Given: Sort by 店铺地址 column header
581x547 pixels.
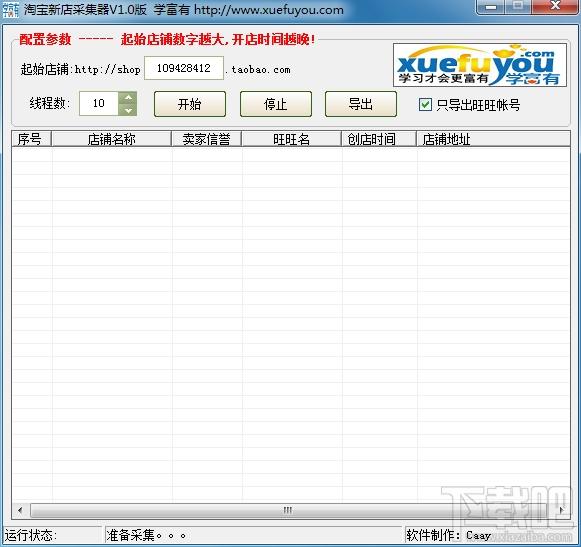Looking at the screenshot, I should (x=493, y=139).
